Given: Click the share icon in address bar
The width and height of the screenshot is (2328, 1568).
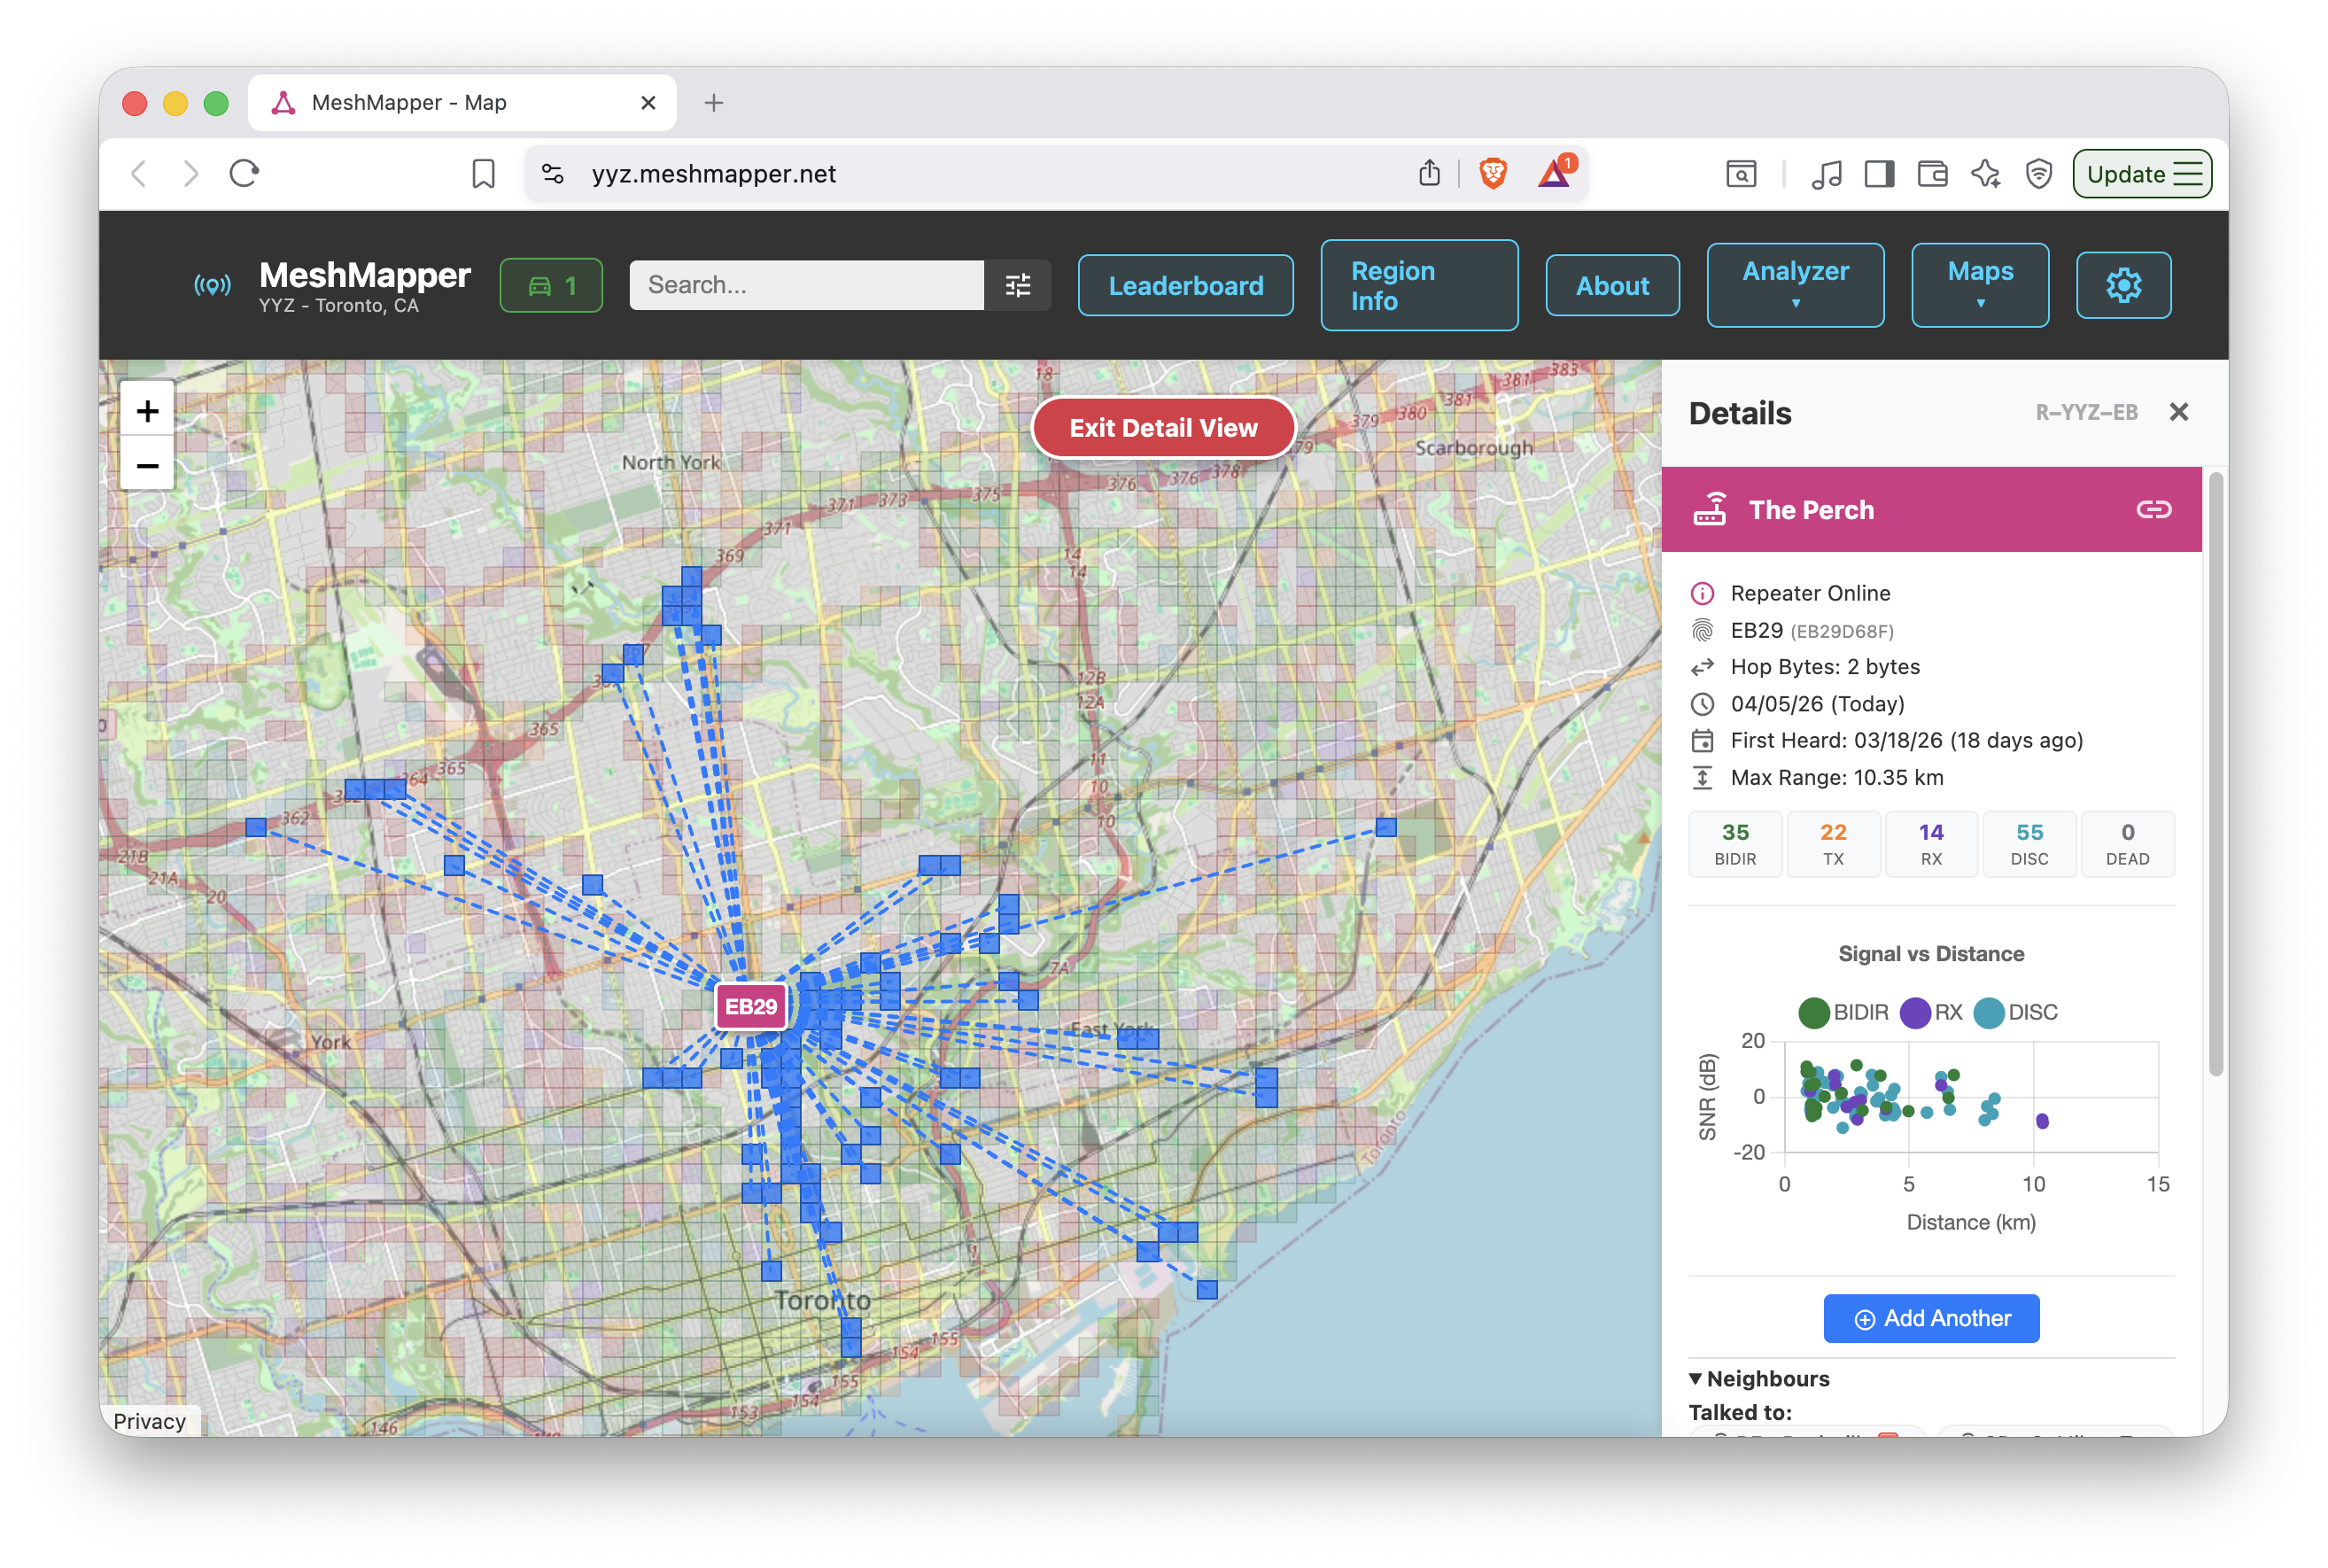Looking at the screenshot, I should 1429,174.
